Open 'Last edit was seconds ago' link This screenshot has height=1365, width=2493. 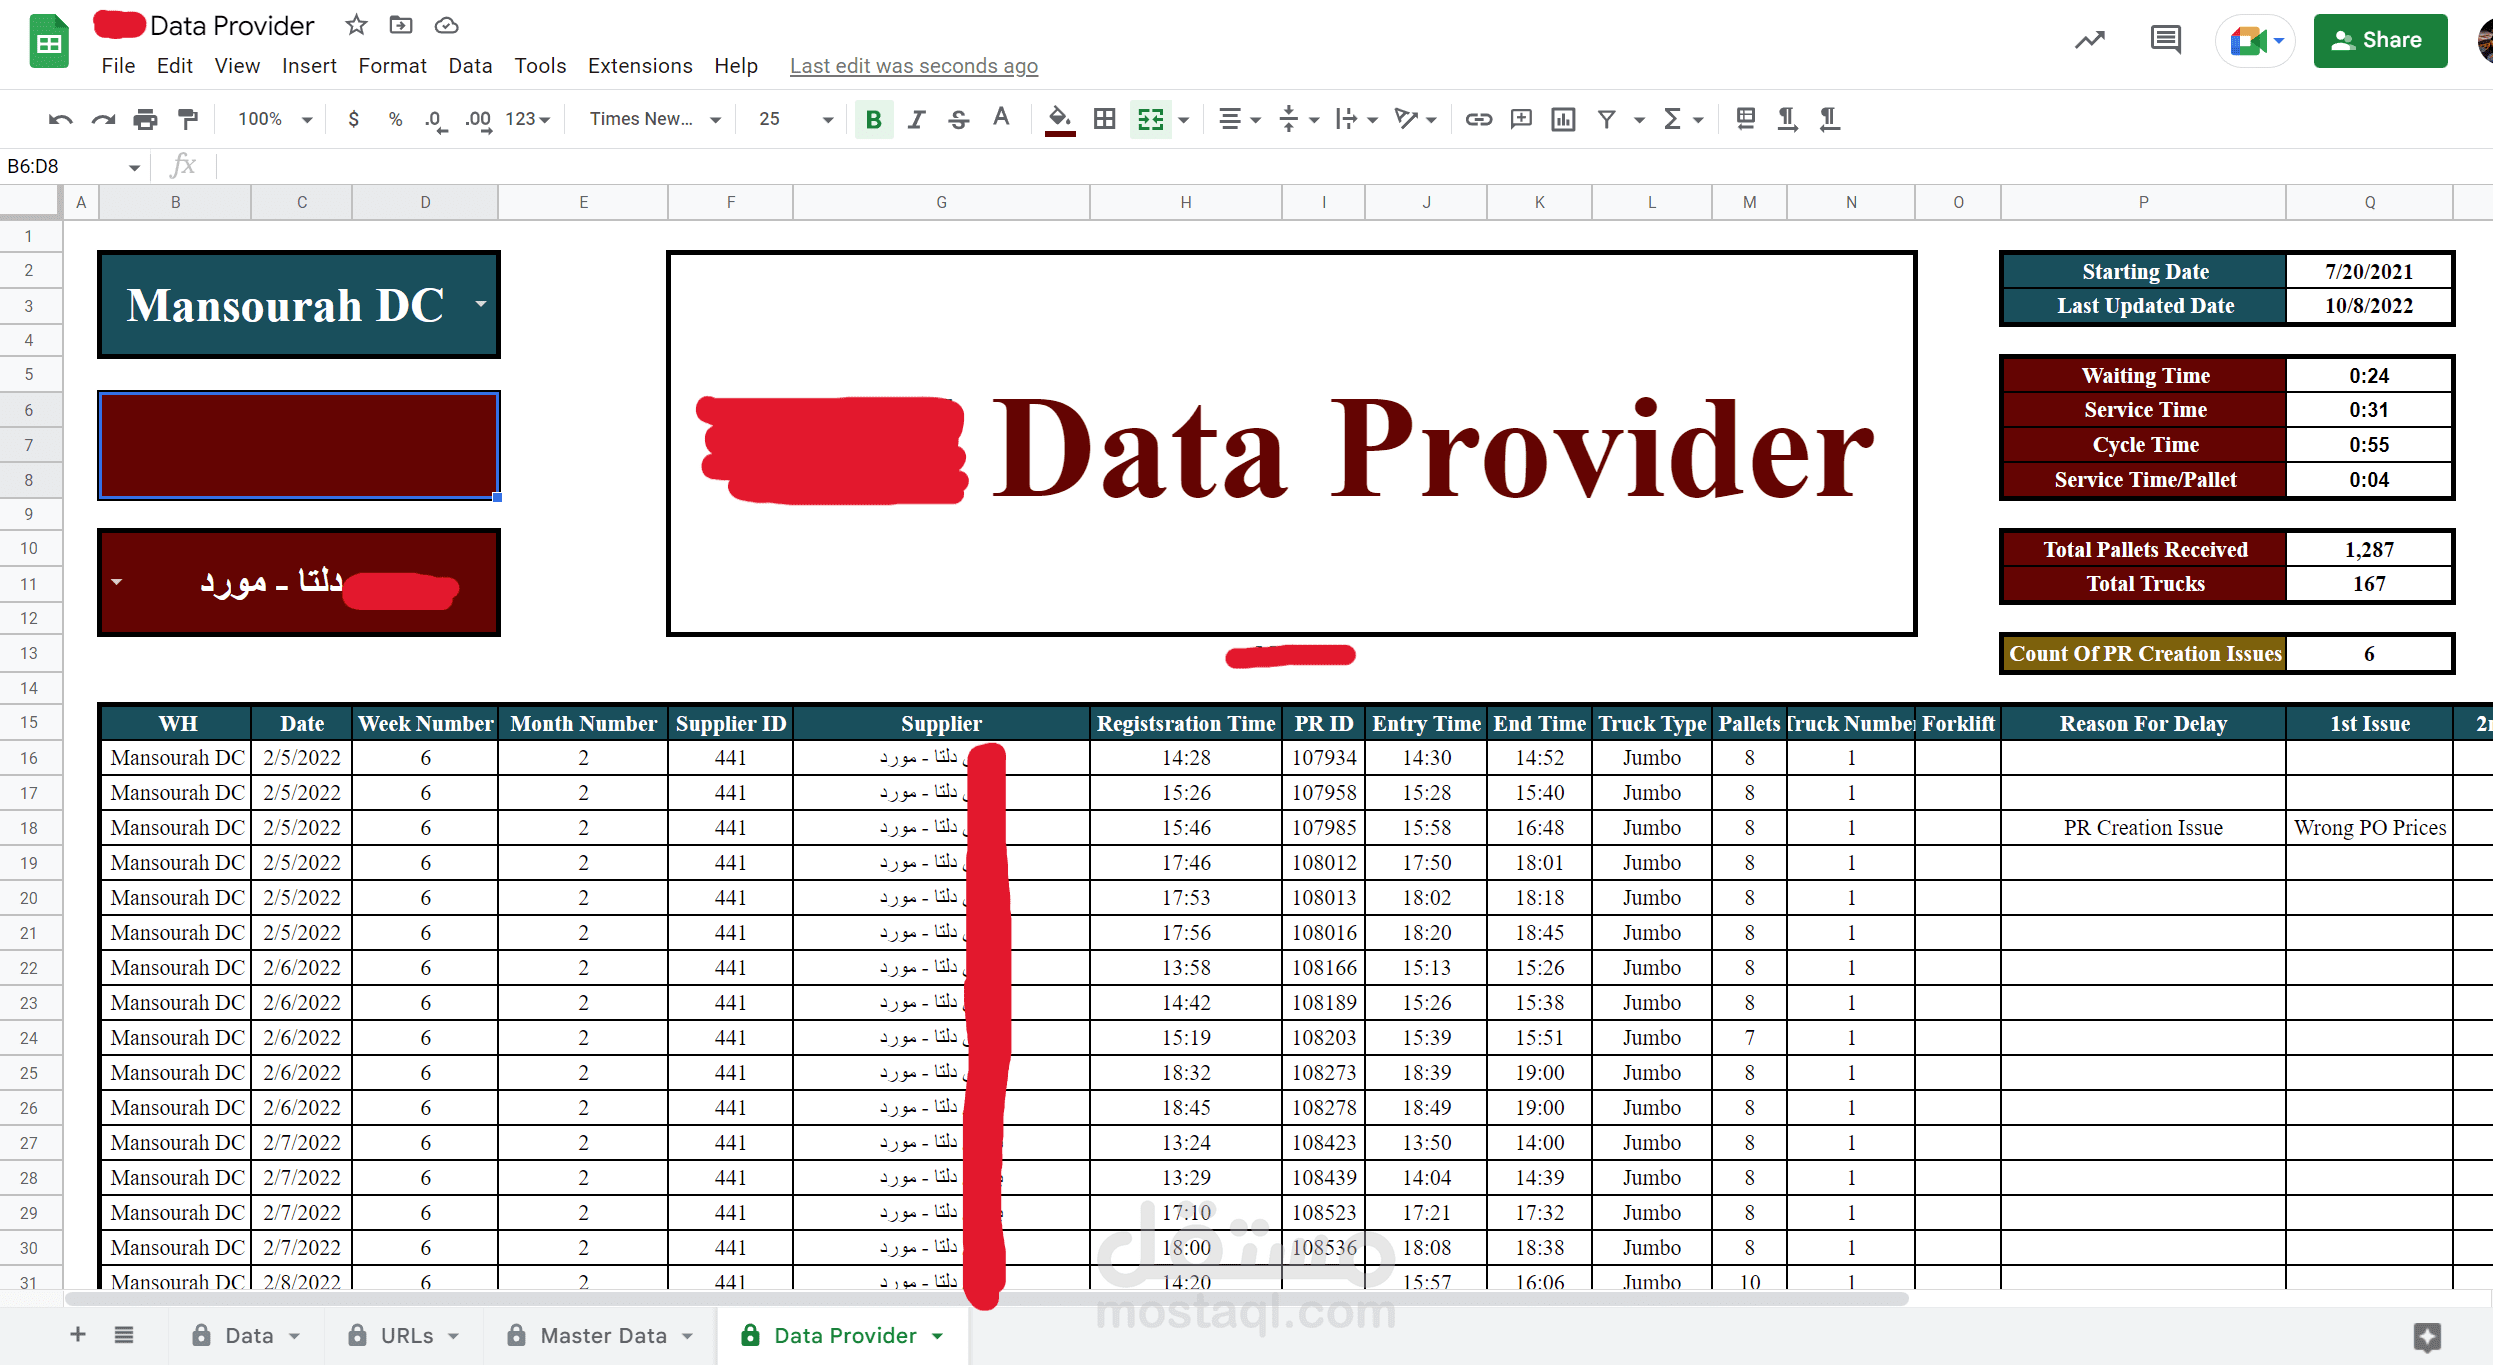913,66
